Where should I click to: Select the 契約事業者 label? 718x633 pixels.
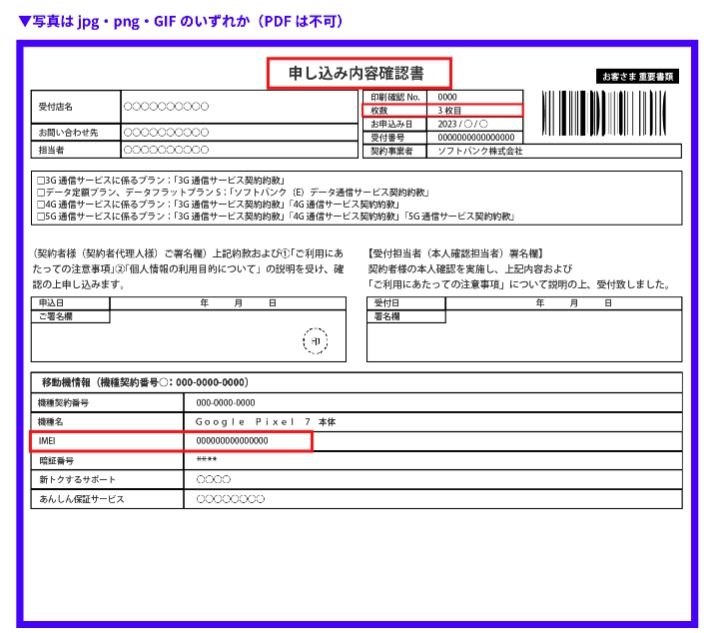(x=392, y=151)
